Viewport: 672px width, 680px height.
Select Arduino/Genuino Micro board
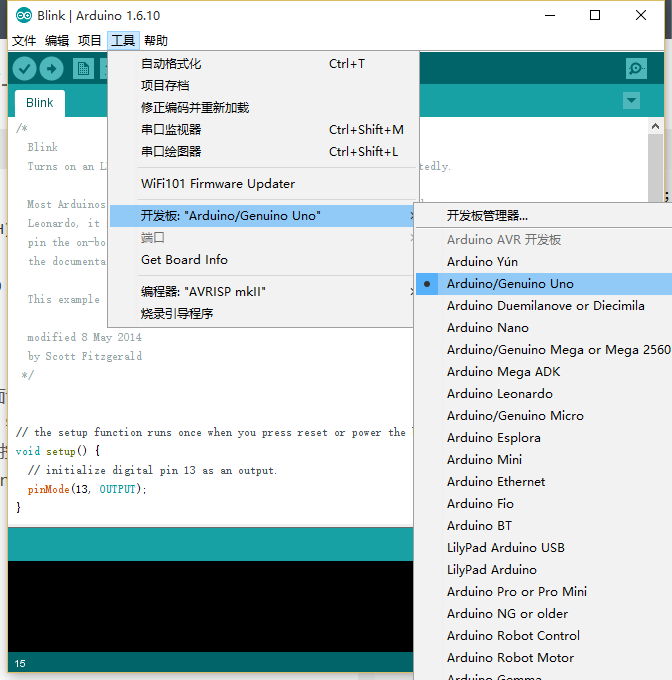pos(544,416)
